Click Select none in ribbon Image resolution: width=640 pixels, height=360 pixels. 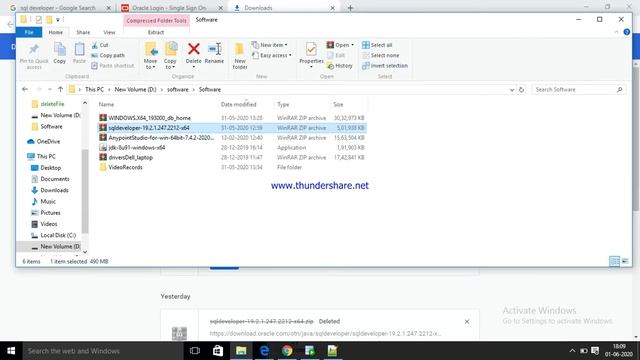tap(380, 55)
